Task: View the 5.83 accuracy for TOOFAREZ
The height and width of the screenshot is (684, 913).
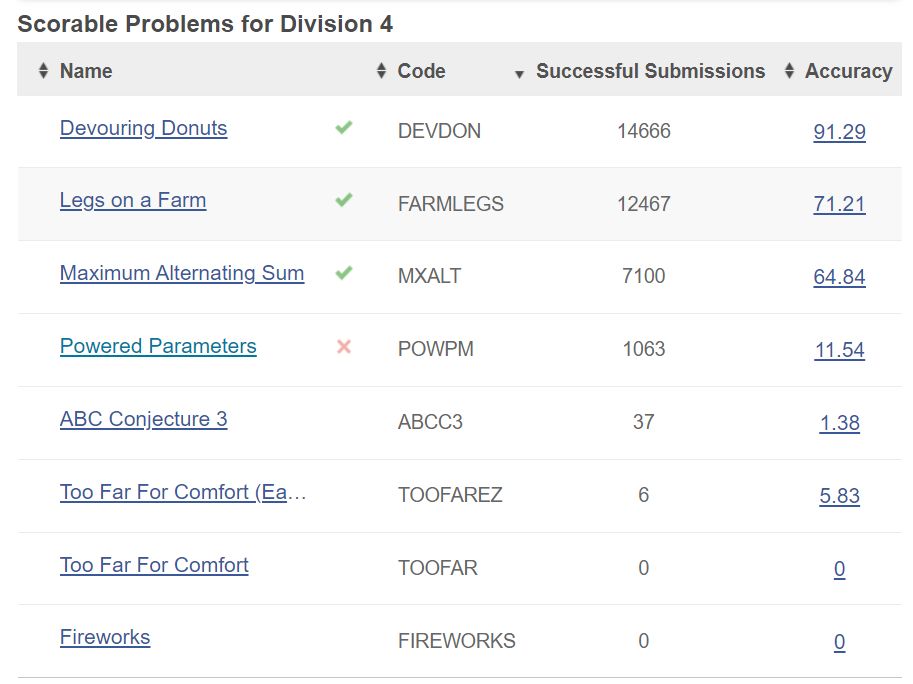Action: pyautogui.click(x=839, y=495)
